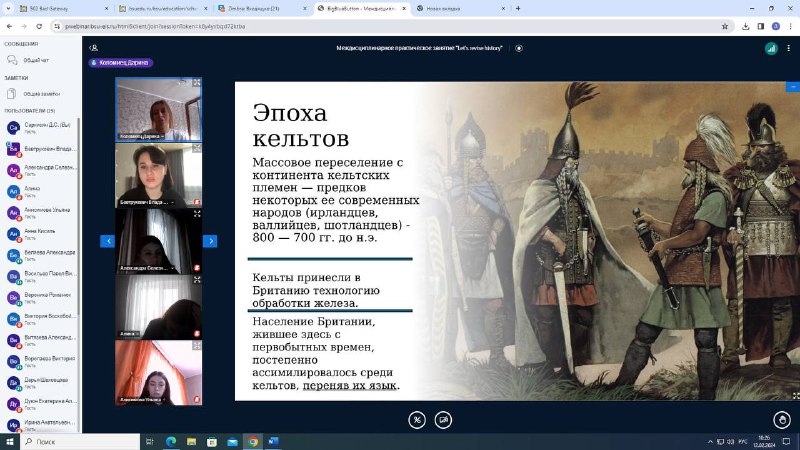The image size is (800, 450).
Task: Select user Александра Селезн in list
Action: tap(40, 170)
